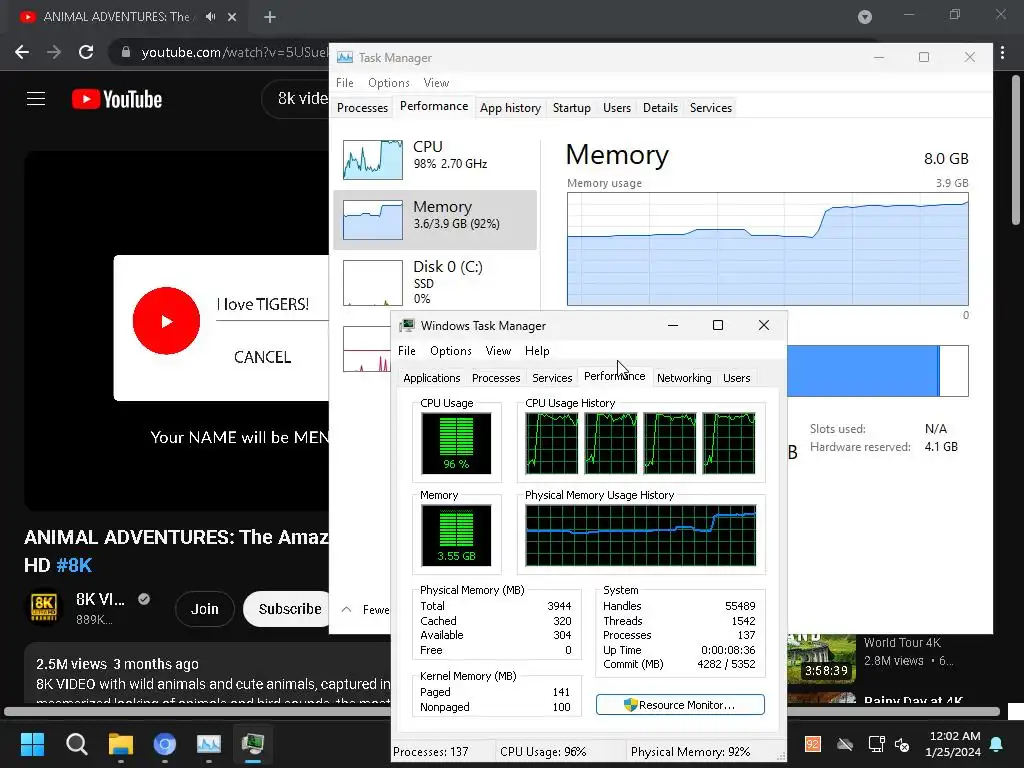This screenshot has height=768, width=1024.
Task: Click the muted volume tray icon
Action: point(902,744)
